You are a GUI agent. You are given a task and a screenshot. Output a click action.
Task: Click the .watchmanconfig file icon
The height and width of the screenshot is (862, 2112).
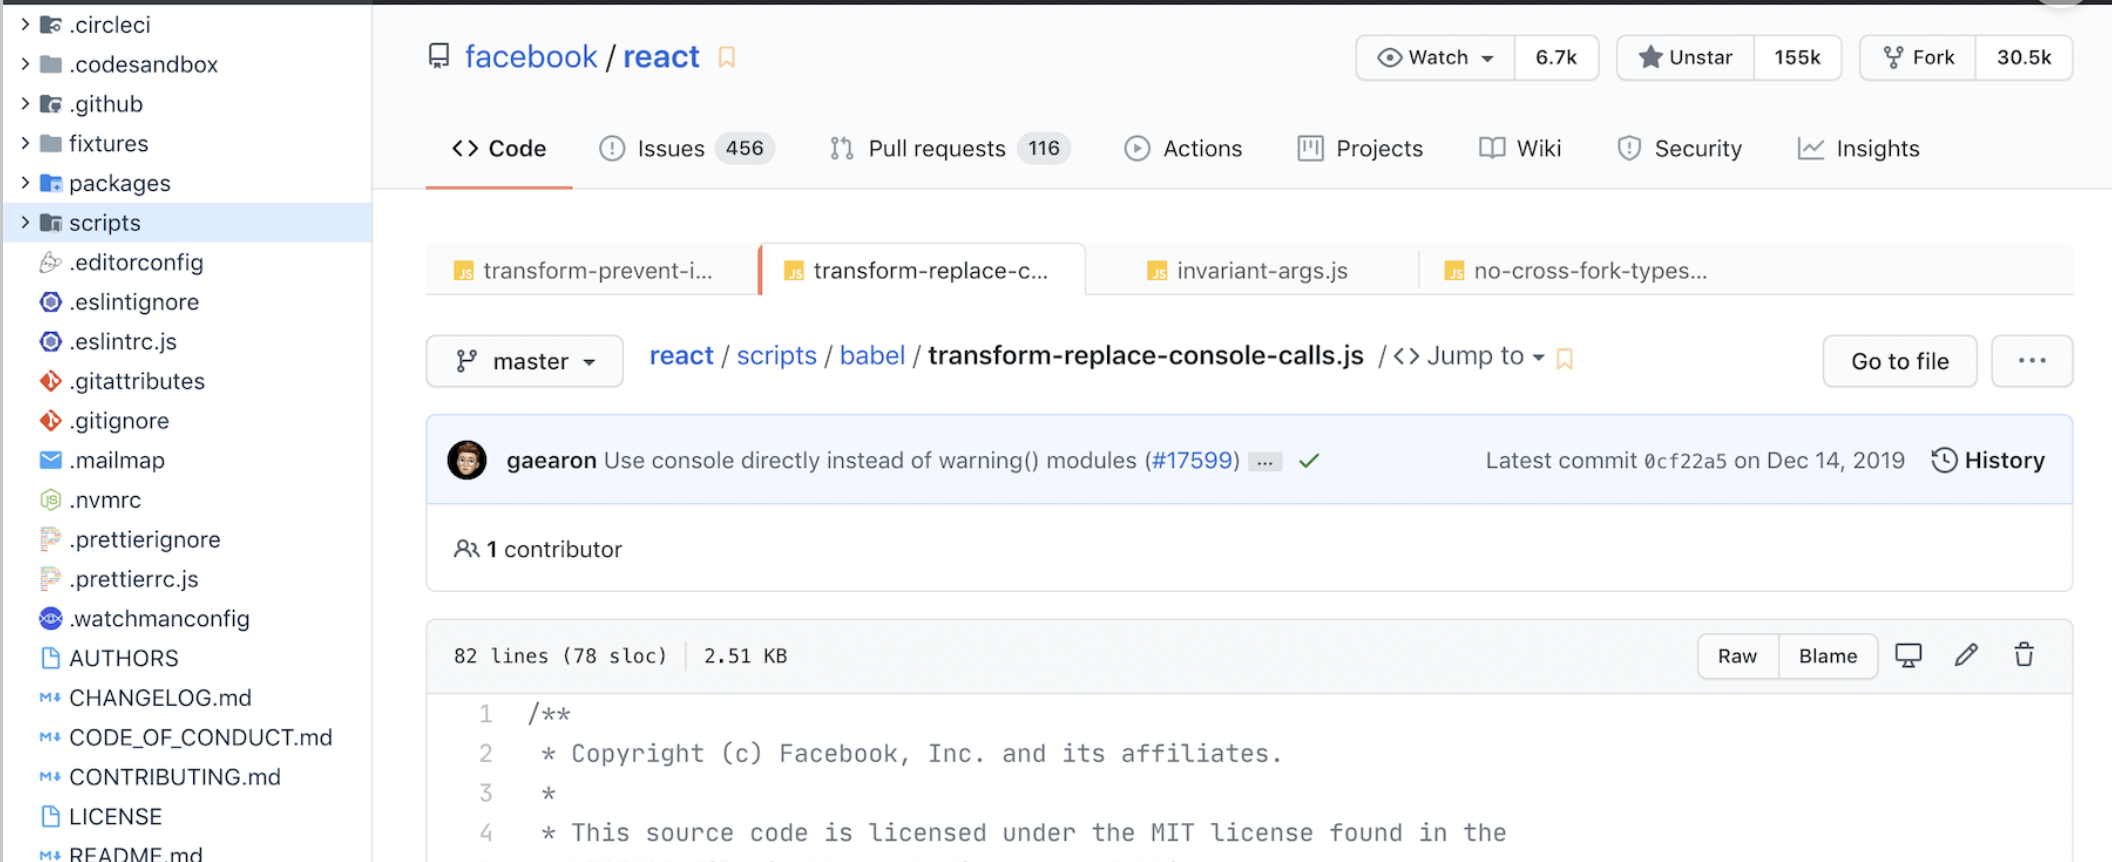50,618
